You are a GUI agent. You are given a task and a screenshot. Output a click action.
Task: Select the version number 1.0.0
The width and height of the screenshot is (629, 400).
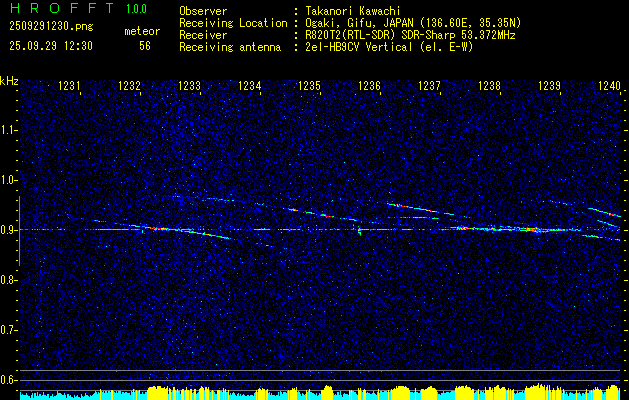pyautogui.click(x=136, y=9)
